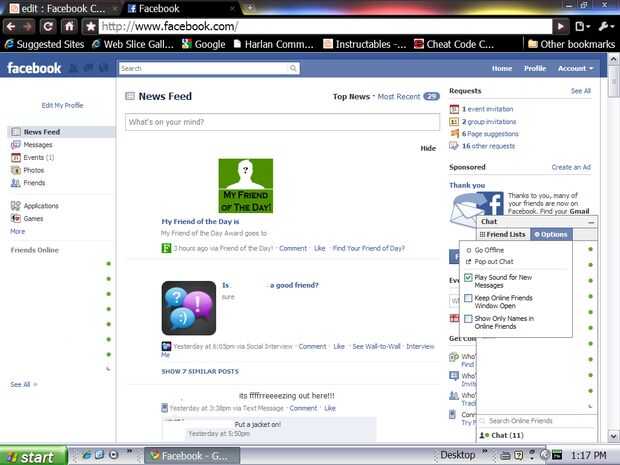620x465 pixels.
Task: Click the Edit My Profile link
Action: coord(62,105)
